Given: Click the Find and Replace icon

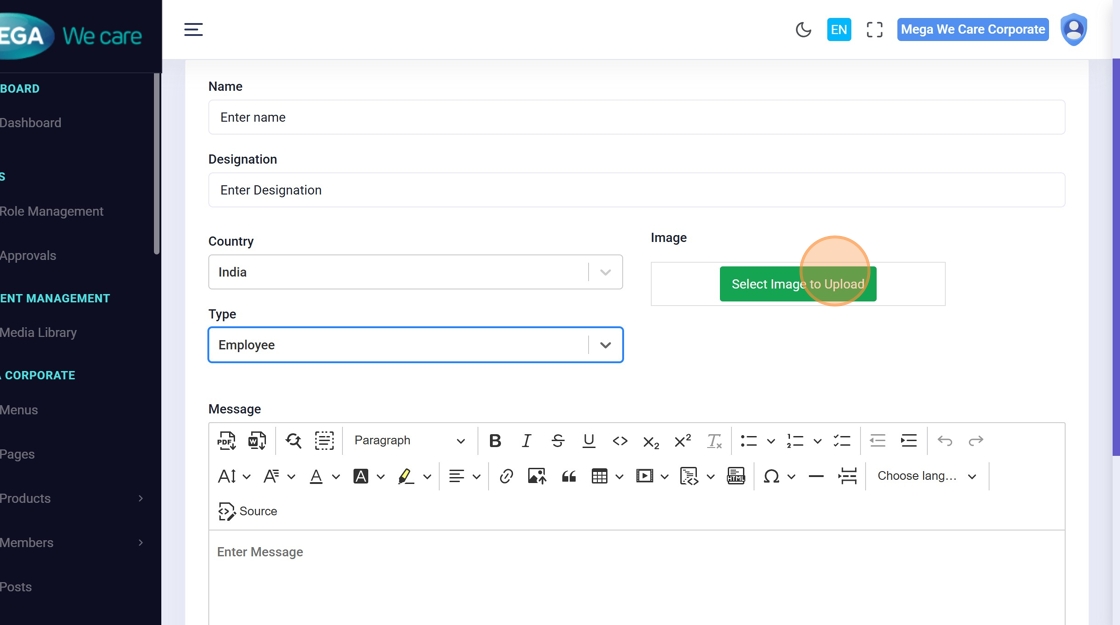Looking at the screenshot, I should (293, 441).
